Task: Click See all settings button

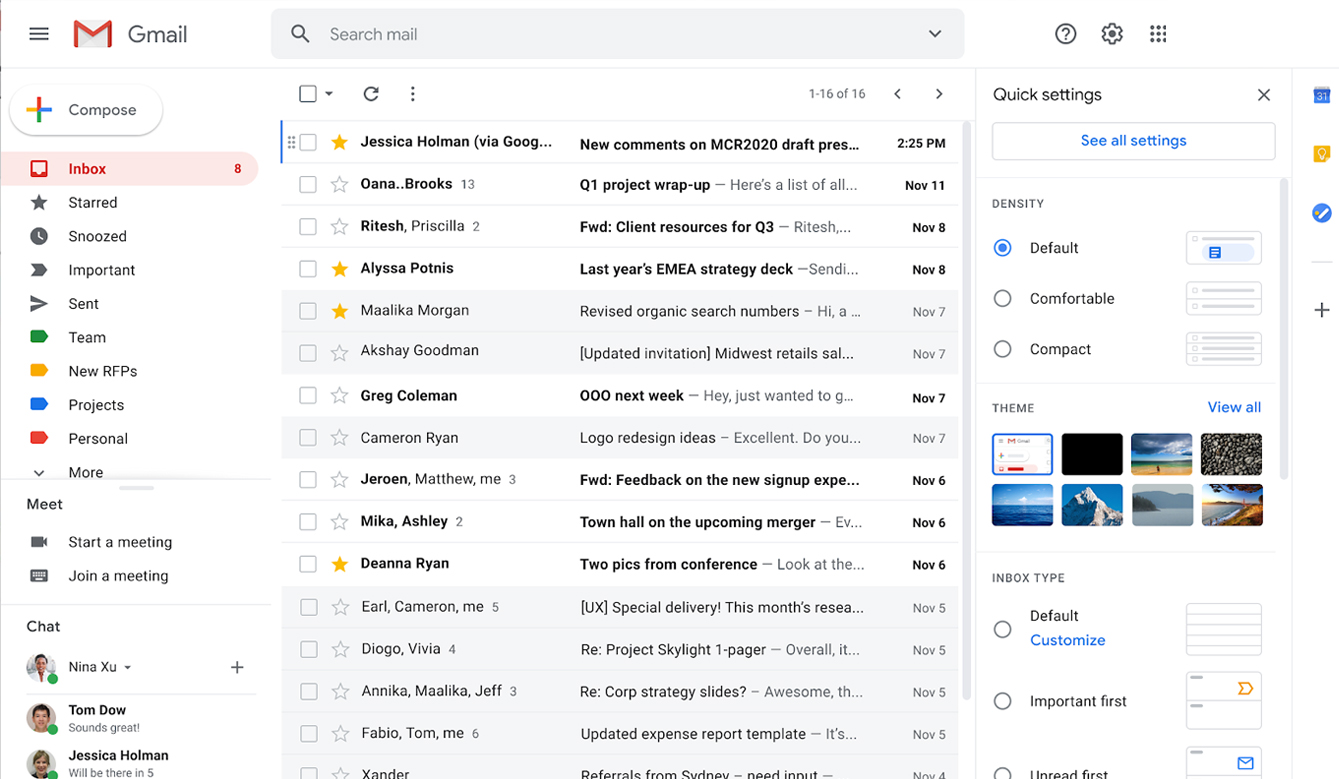Action: 1133,141
